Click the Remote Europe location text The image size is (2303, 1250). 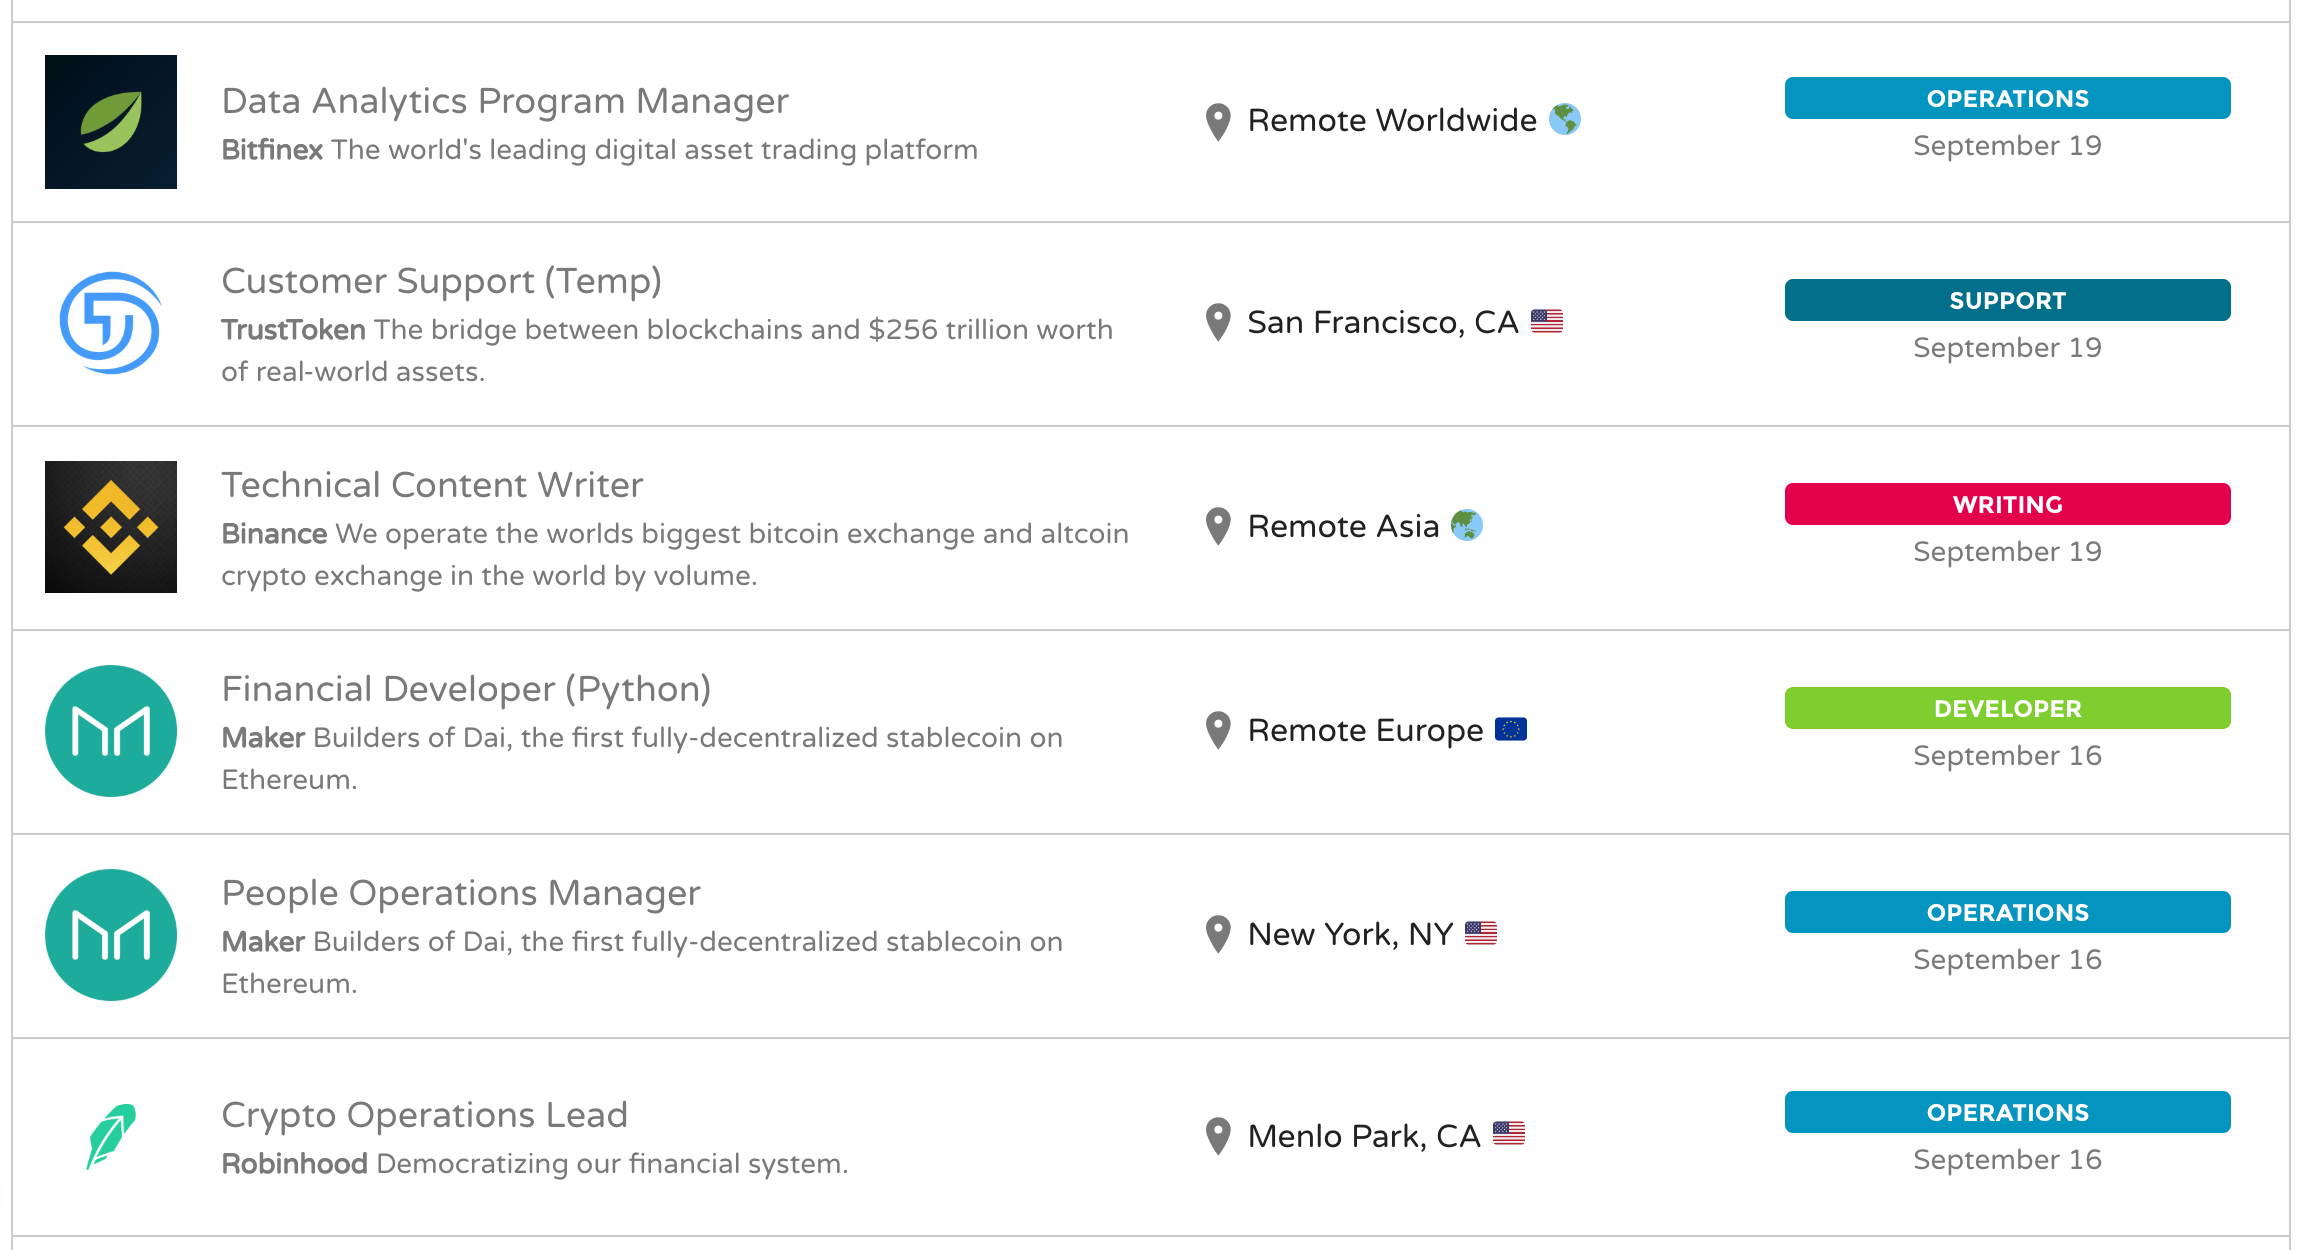click(x=1365, y=730)
